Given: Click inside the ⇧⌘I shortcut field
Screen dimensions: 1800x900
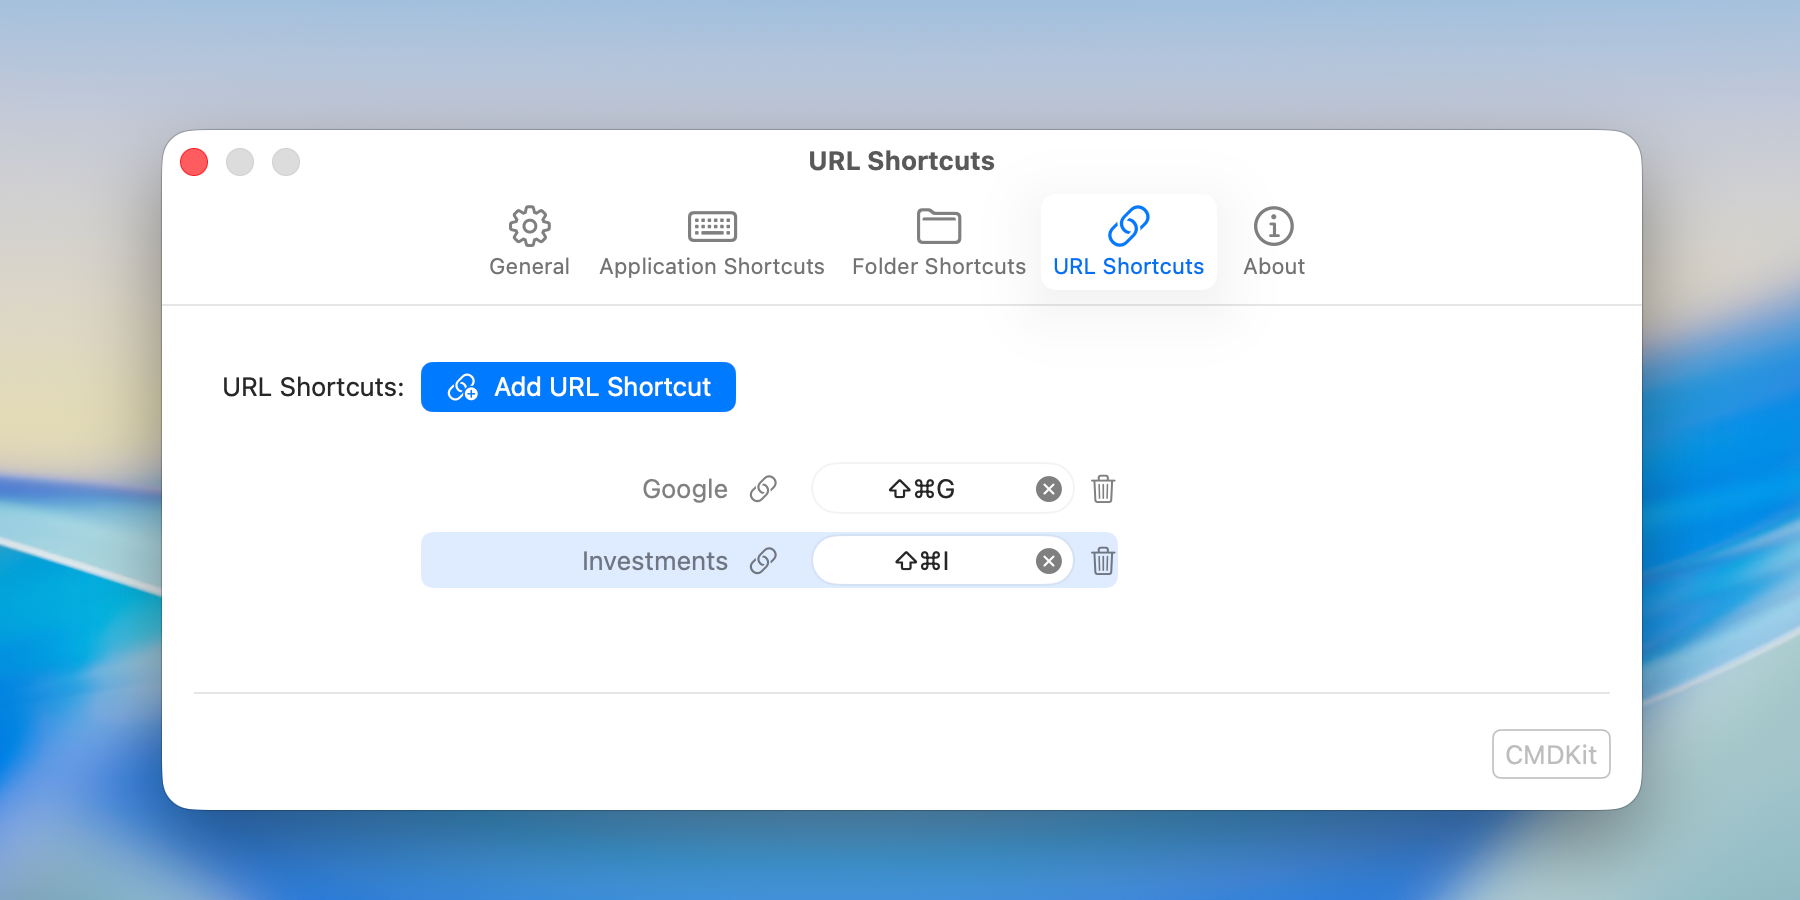Looking at the screenshot, I should pyautogui.click(x=922, y=561).
